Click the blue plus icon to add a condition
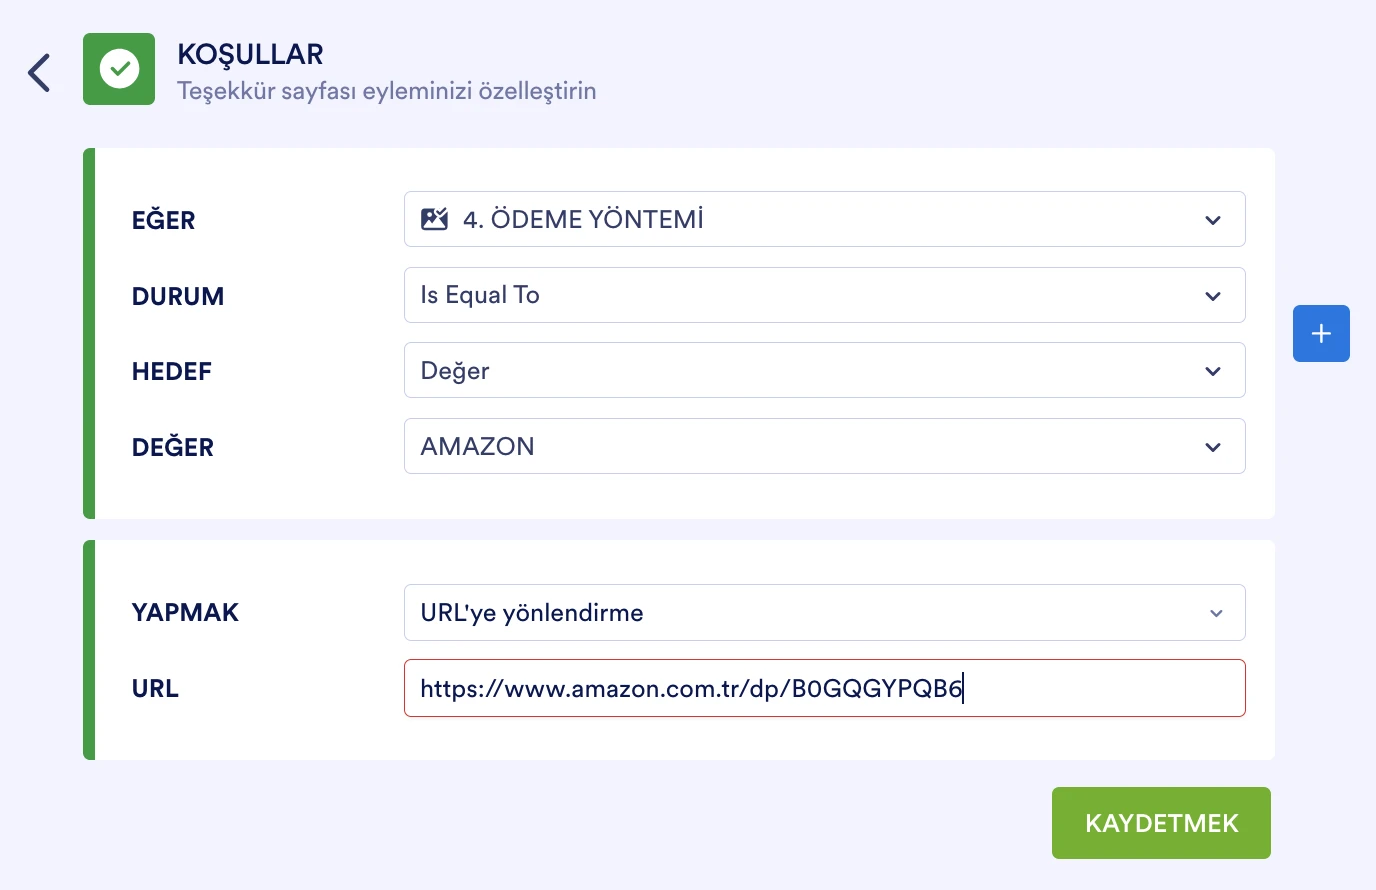 [x=1321, y=333]
